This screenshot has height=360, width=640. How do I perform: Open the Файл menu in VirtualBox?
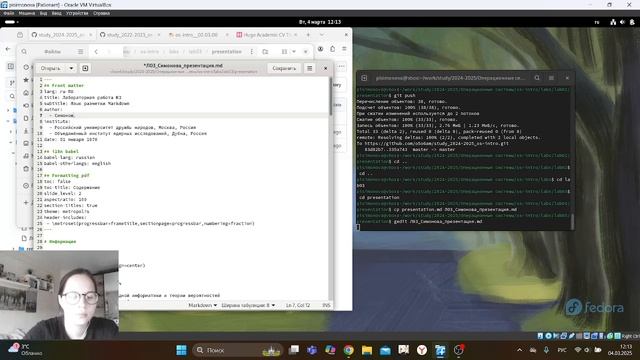9,13
